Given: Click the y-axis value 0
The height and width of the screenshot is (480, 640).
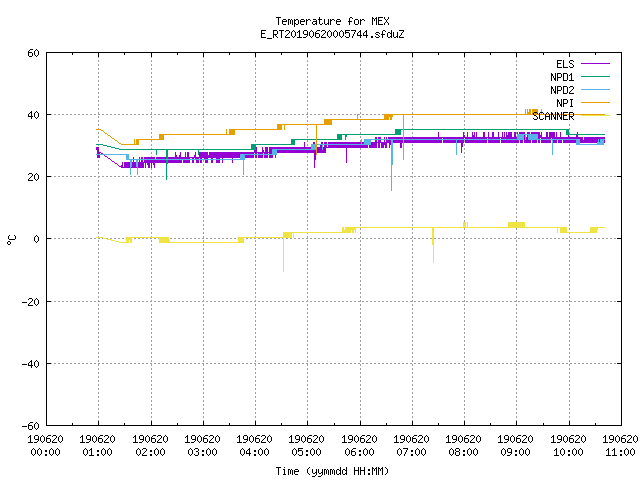Looking at the screenshot, I should [37, 239].
